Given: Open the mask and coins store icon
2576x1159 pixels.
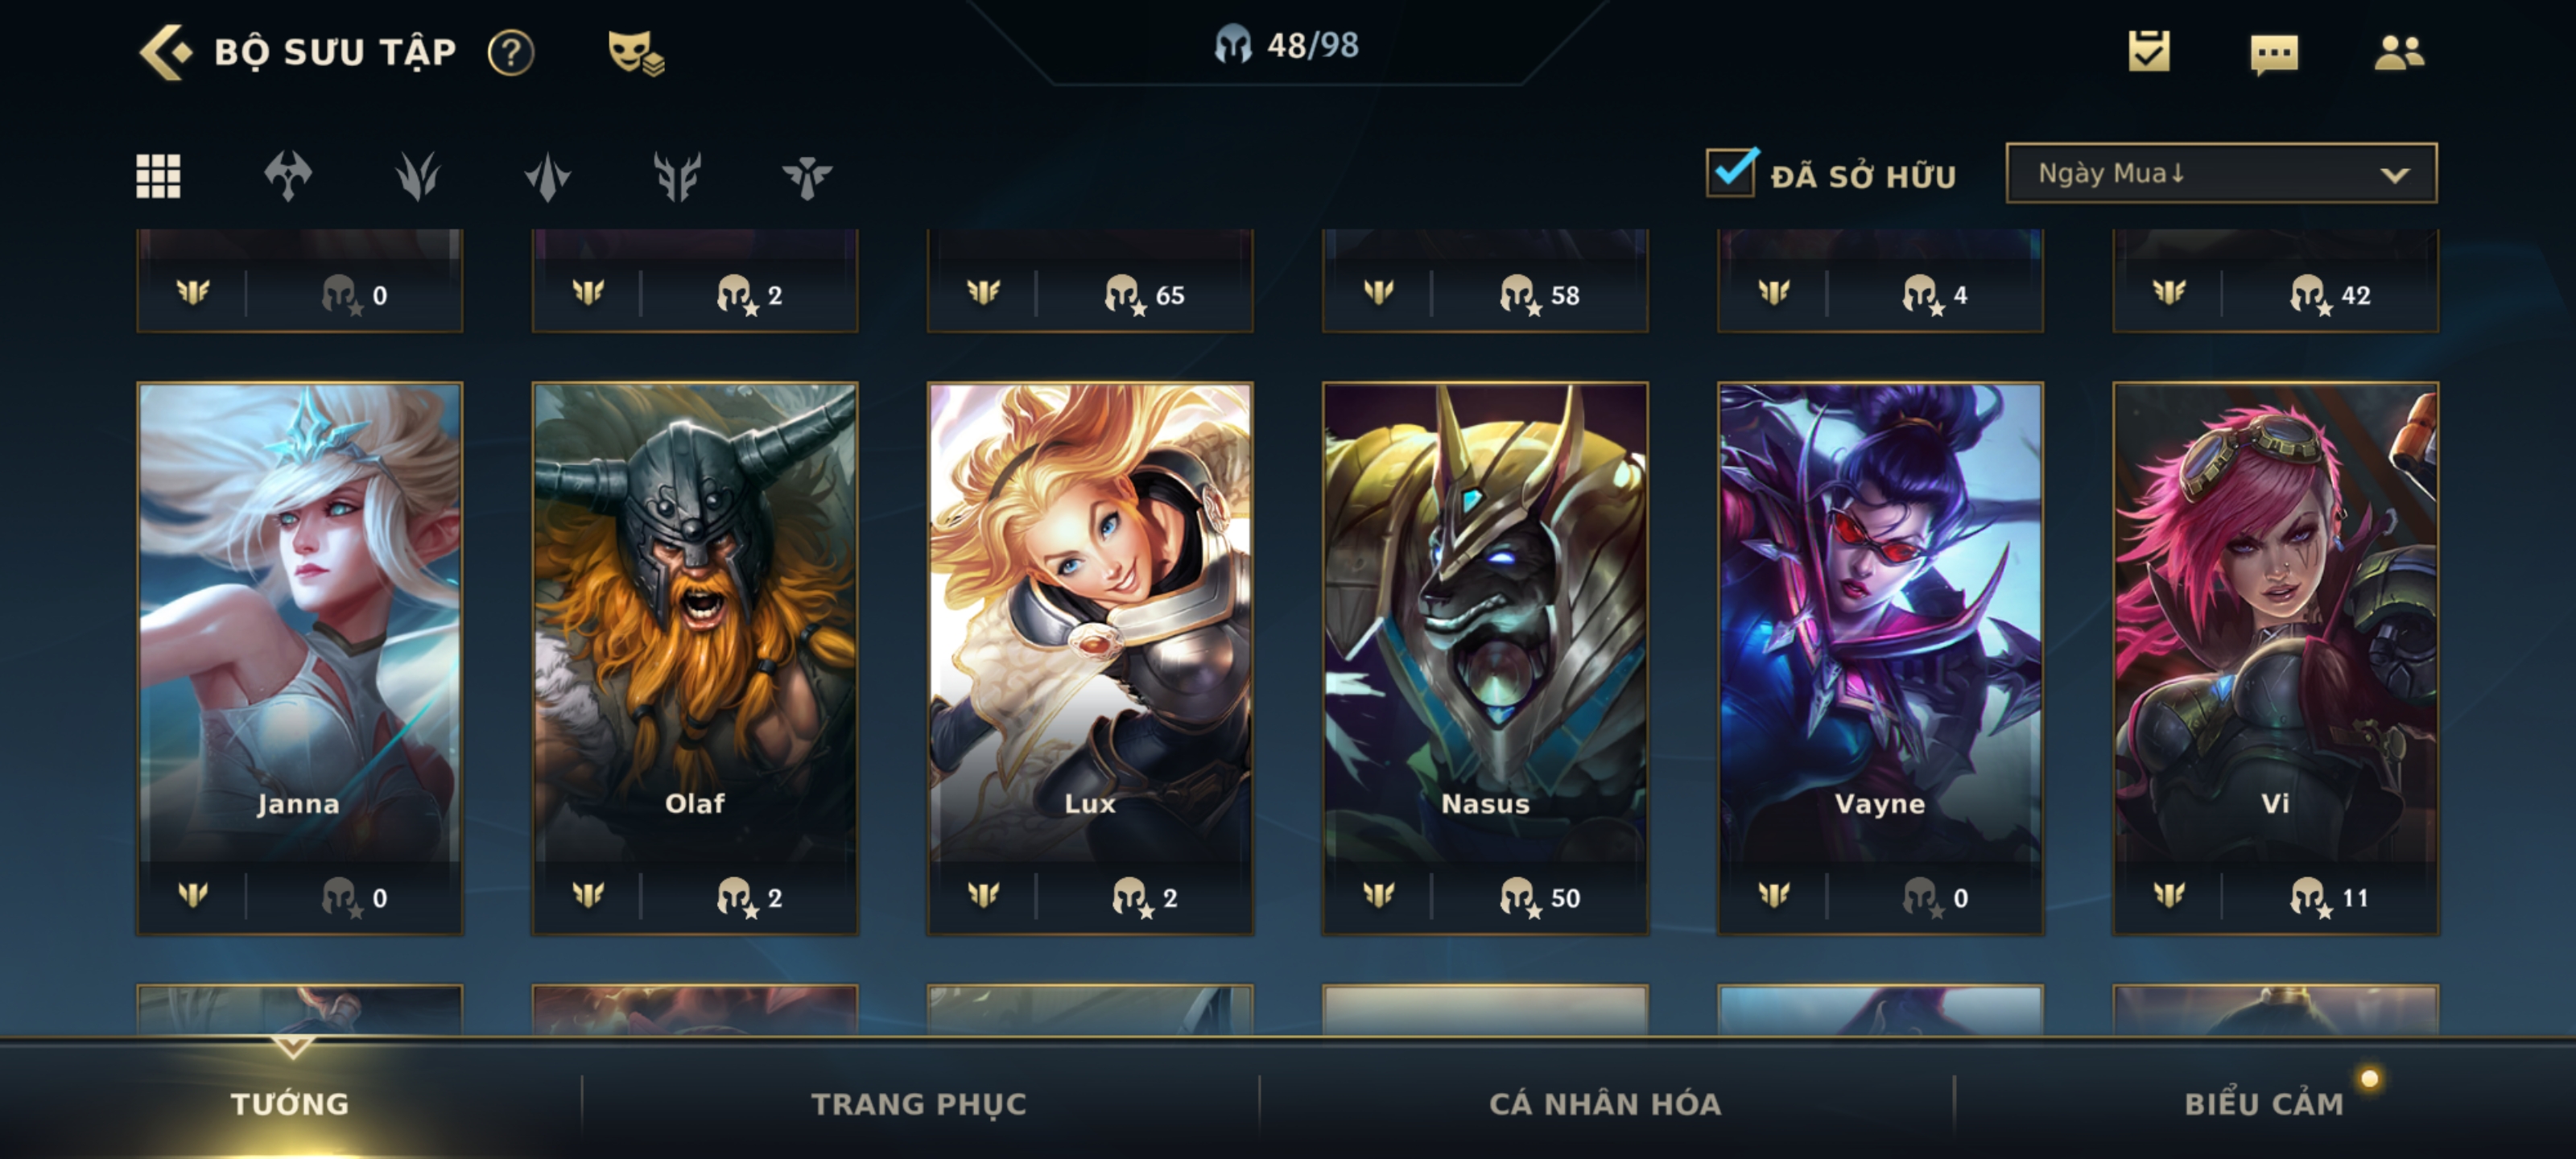Looking at the screenshot, I should click(x=636, y=53).
